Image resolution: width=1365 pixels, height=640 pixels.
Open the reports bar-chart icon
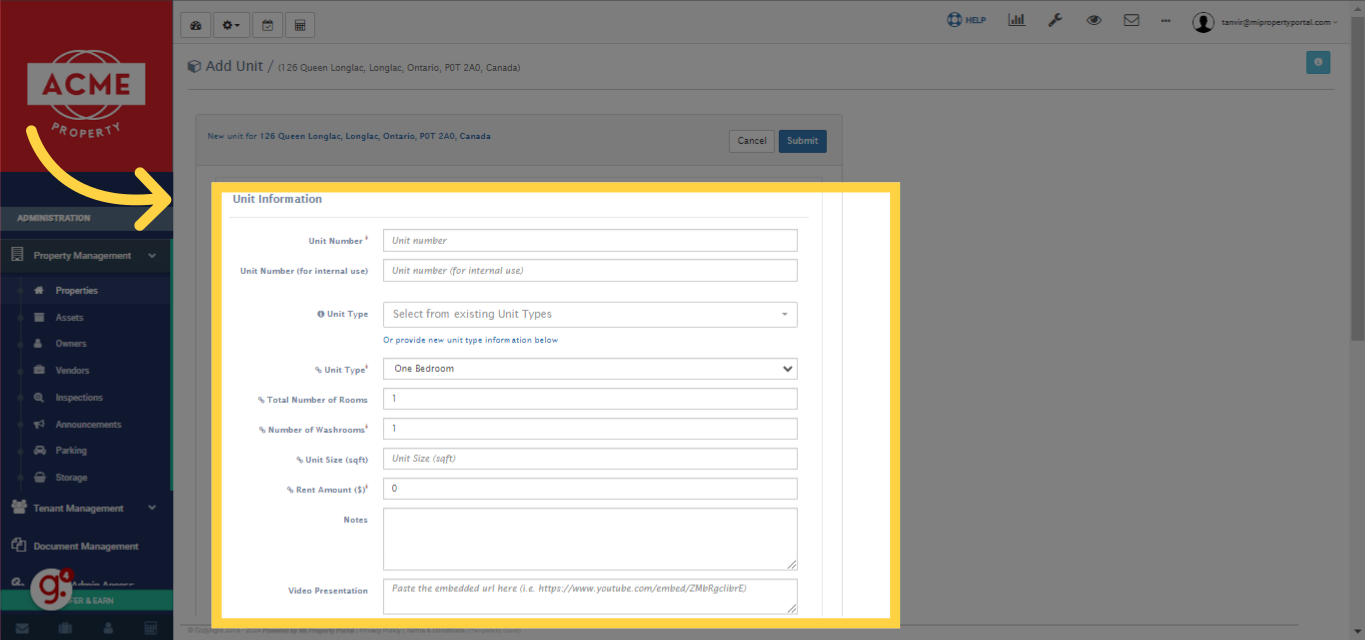click(1016, 19)
